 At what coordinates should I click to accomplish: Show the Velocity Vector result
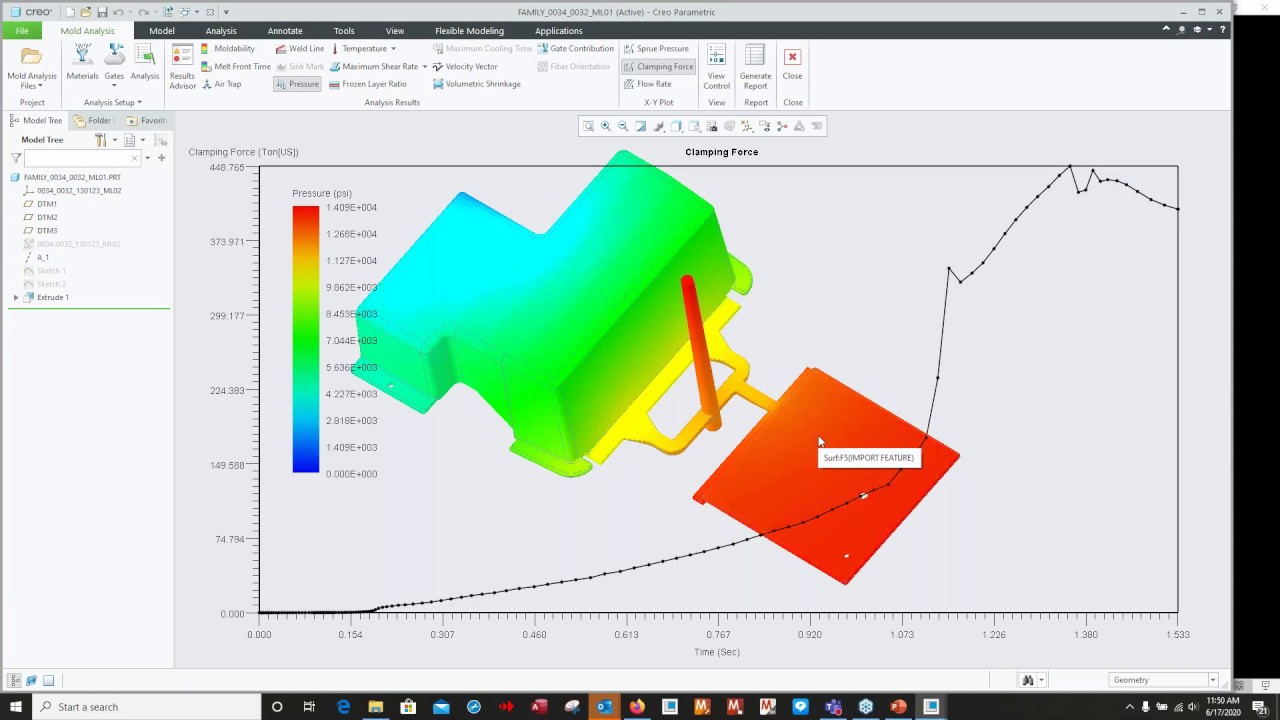click(465, 66)
